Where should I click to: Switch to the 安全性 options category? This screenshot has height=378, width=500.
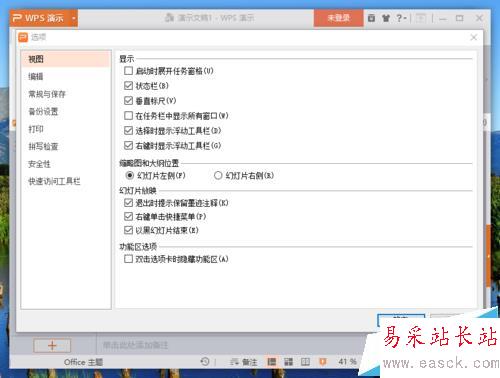coord(66,164)
